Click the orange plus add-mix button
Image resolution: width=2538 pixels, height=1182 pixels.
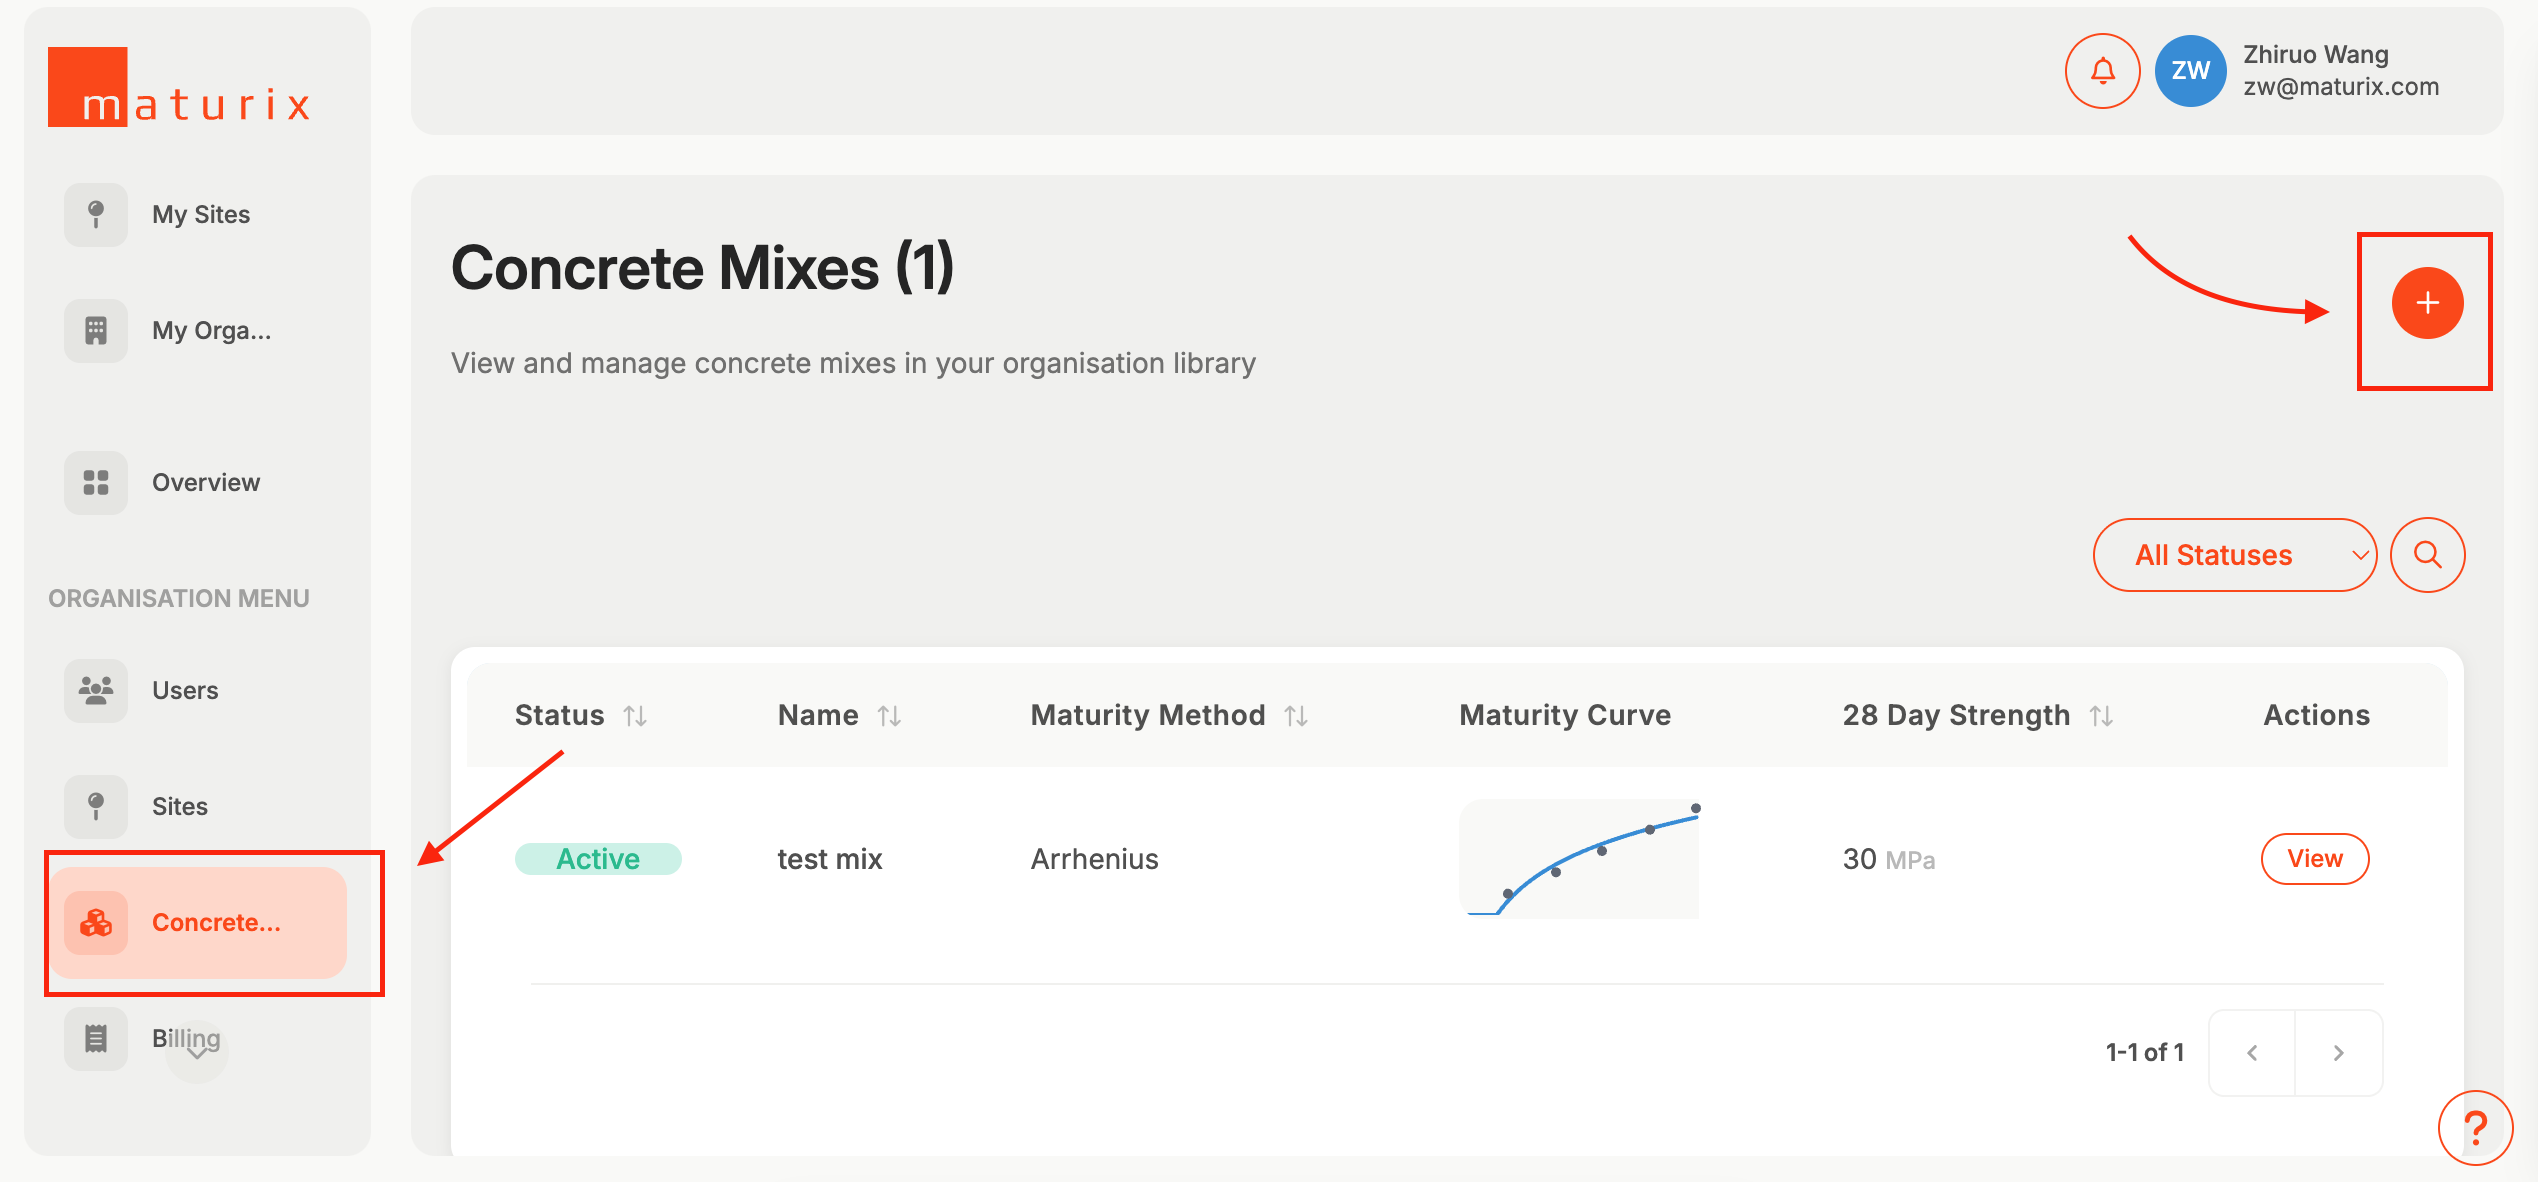[x=2427, y=303]
